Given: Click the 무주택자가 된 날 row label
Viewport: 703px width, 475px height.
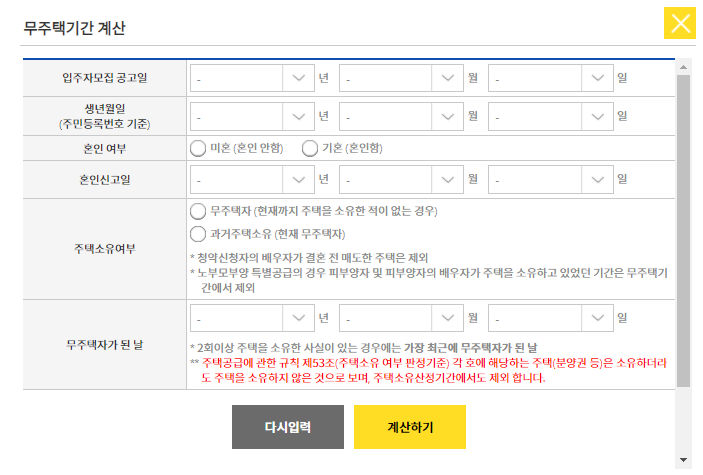Looking at the screenshot, I should [104, 345].
